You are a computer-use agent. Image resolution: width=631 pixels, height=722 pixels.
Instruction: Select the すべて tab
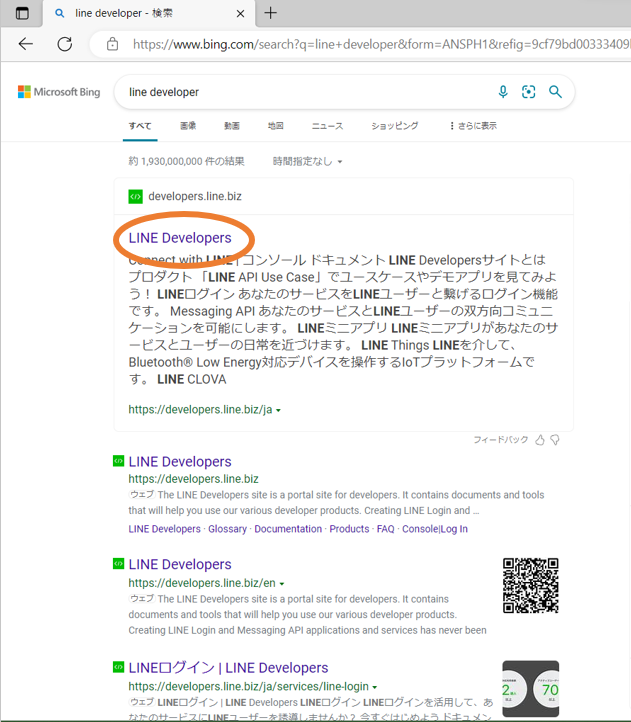pos(140,126)
